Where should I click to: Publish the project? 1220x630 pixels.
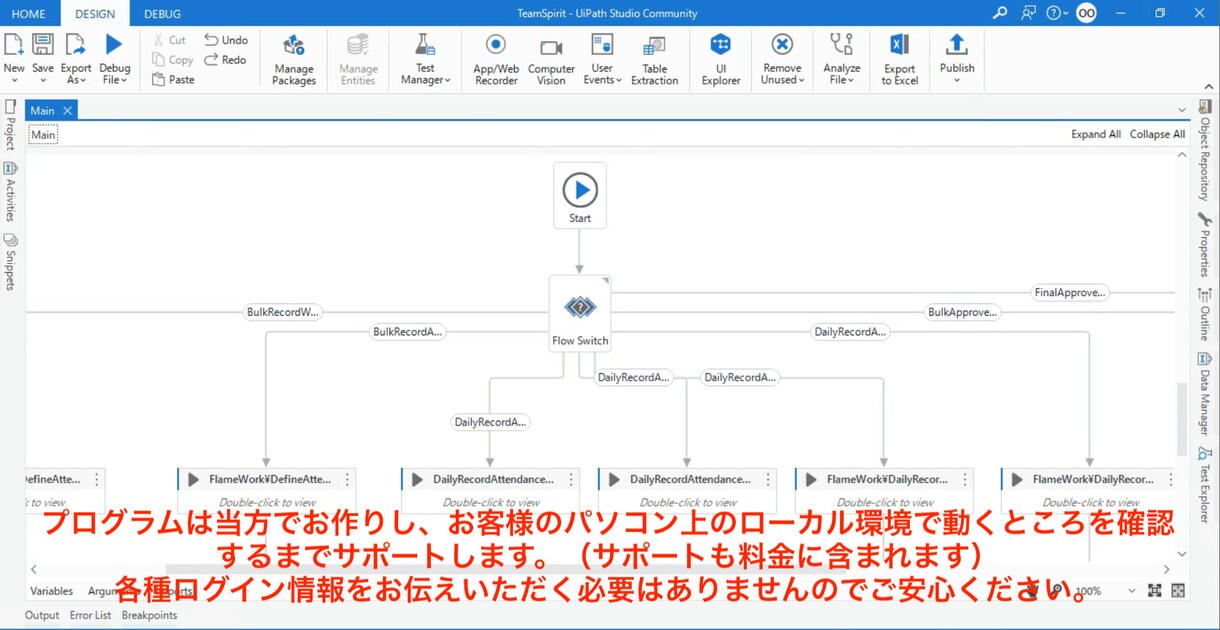click(x=957, y=51)
